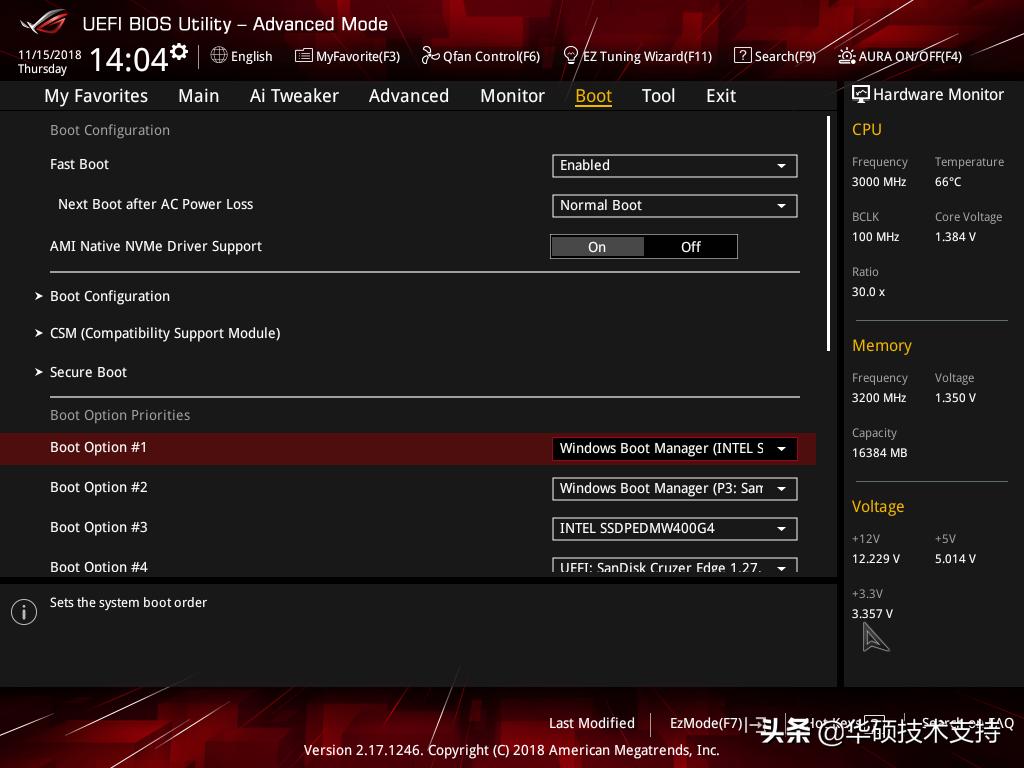Switch to the Ai Tweaker tab

click(294, 96)
